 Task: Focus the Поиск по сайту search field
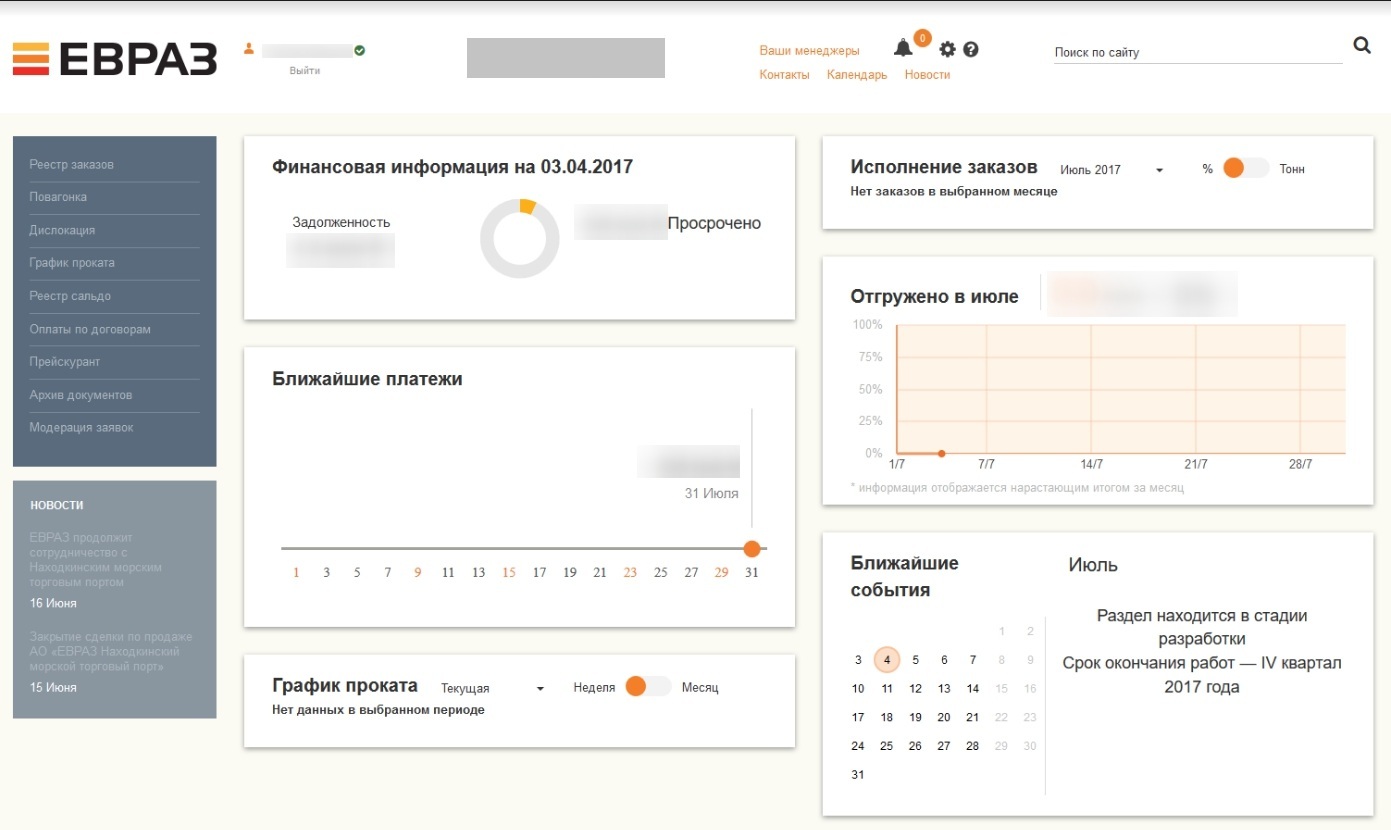(x=1198, y=52)
